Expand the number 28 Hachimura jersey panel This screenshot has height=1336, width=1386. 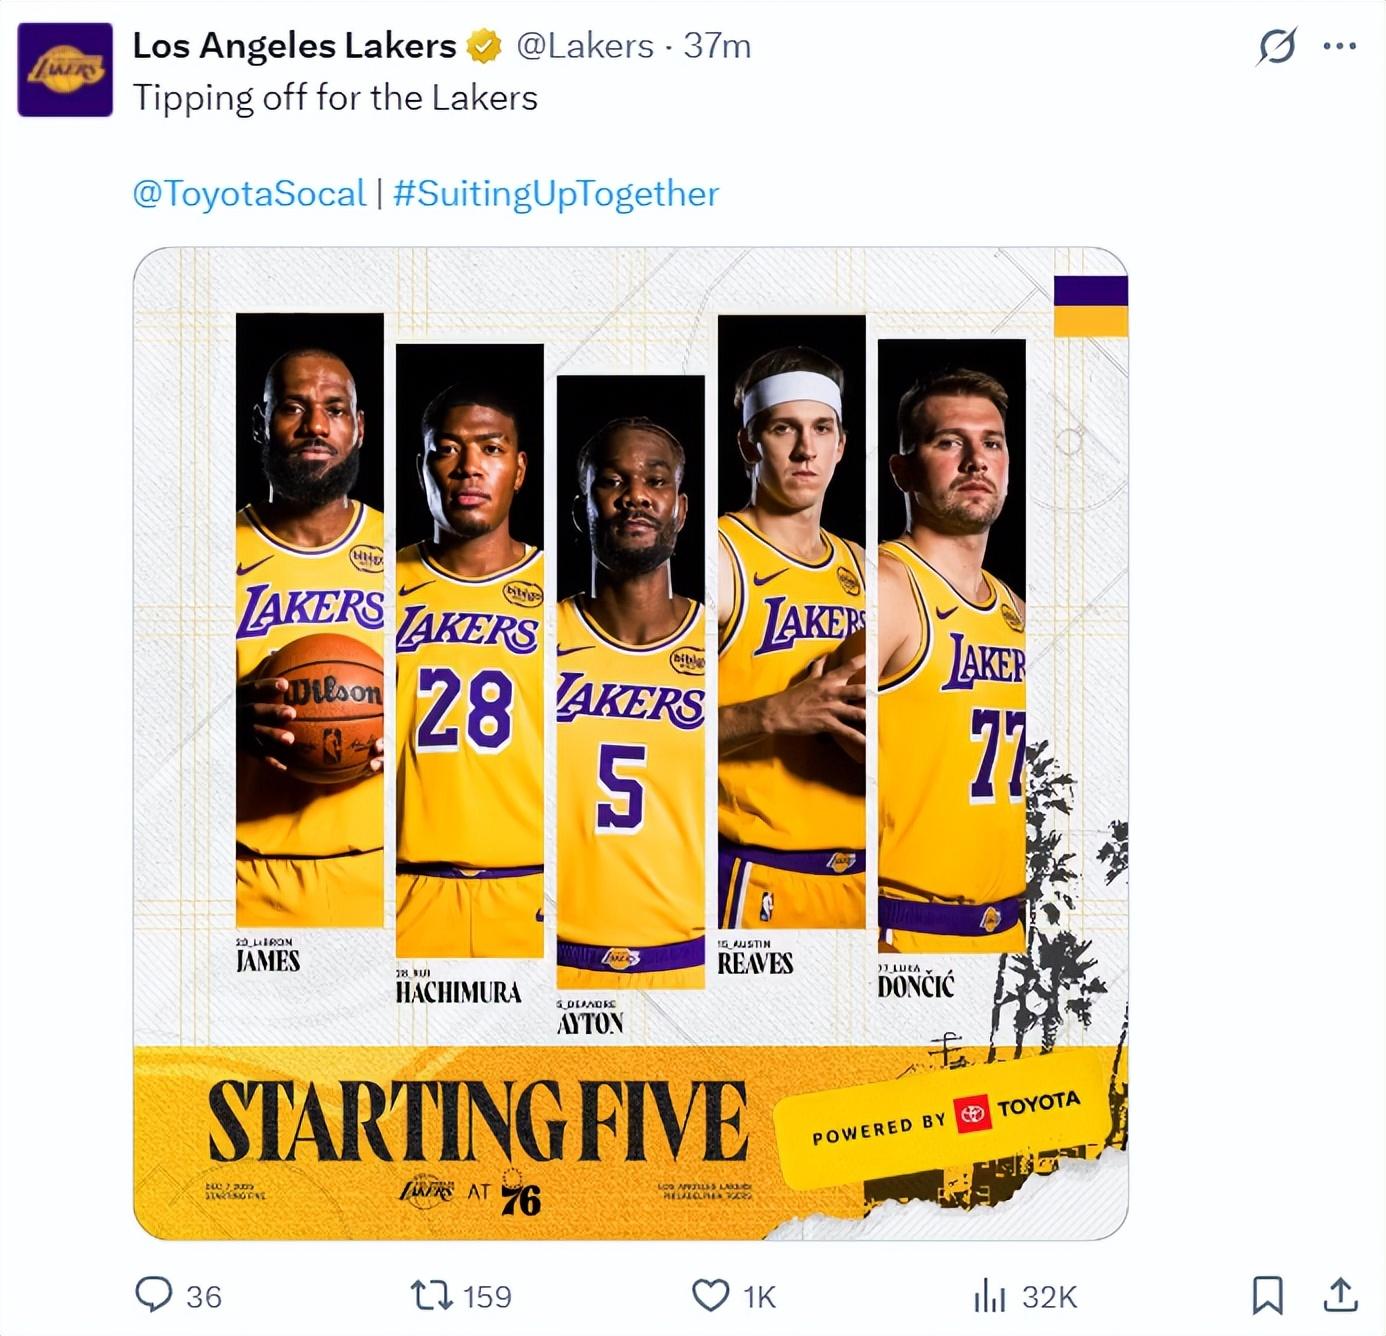coord(470,650)
